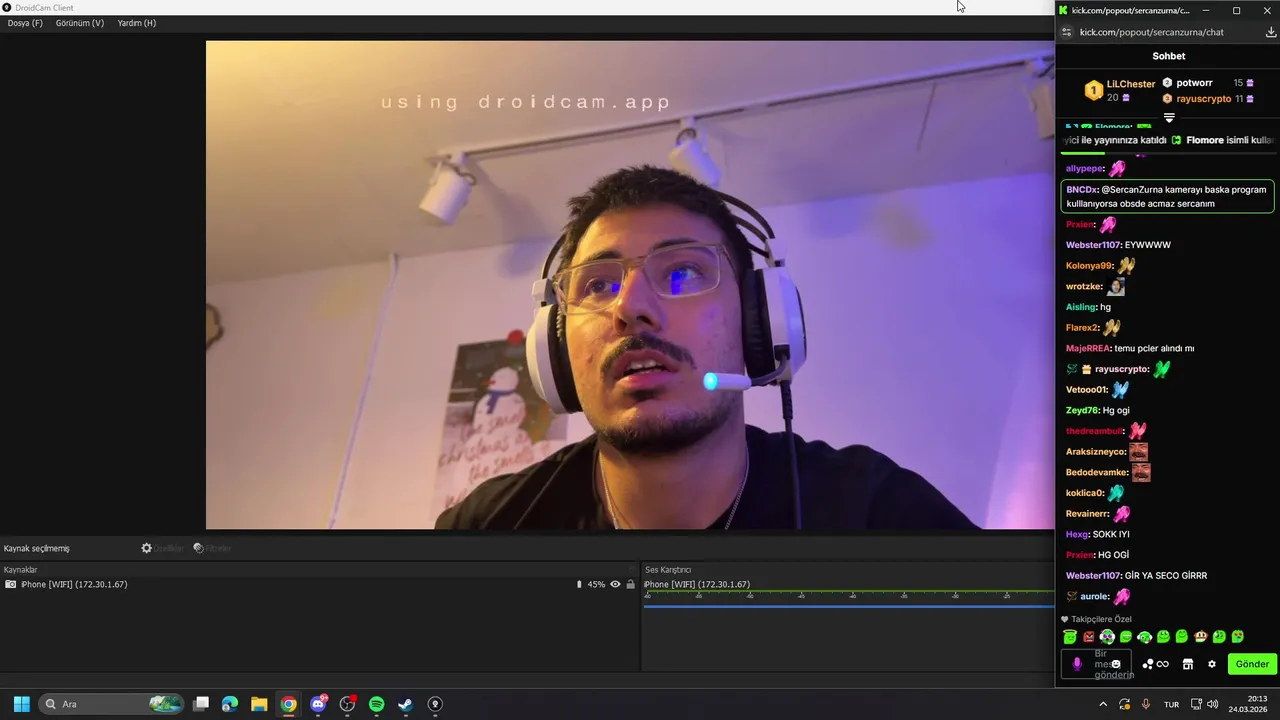Insert the halo green emote
This screenshot has height=720, width=1280.
pos(1070,637)
